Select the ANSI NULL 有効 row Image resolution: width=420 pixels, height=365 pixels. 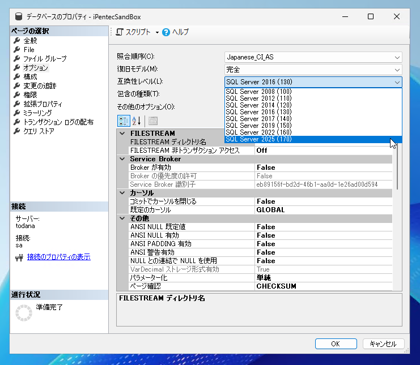pos(260,235)
